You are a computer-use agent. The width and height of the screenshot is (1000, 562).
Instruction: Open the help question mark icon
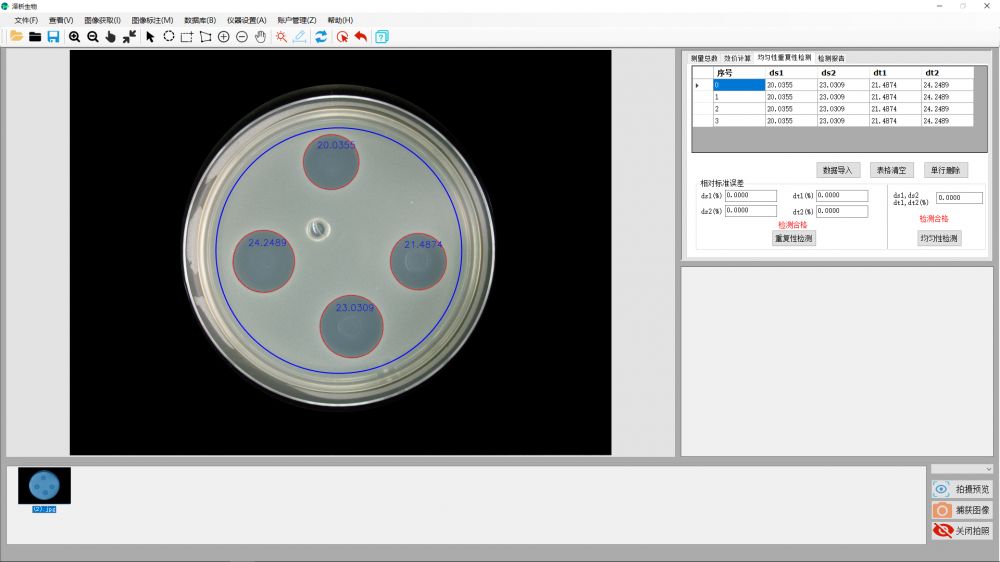tap(381, 36)
